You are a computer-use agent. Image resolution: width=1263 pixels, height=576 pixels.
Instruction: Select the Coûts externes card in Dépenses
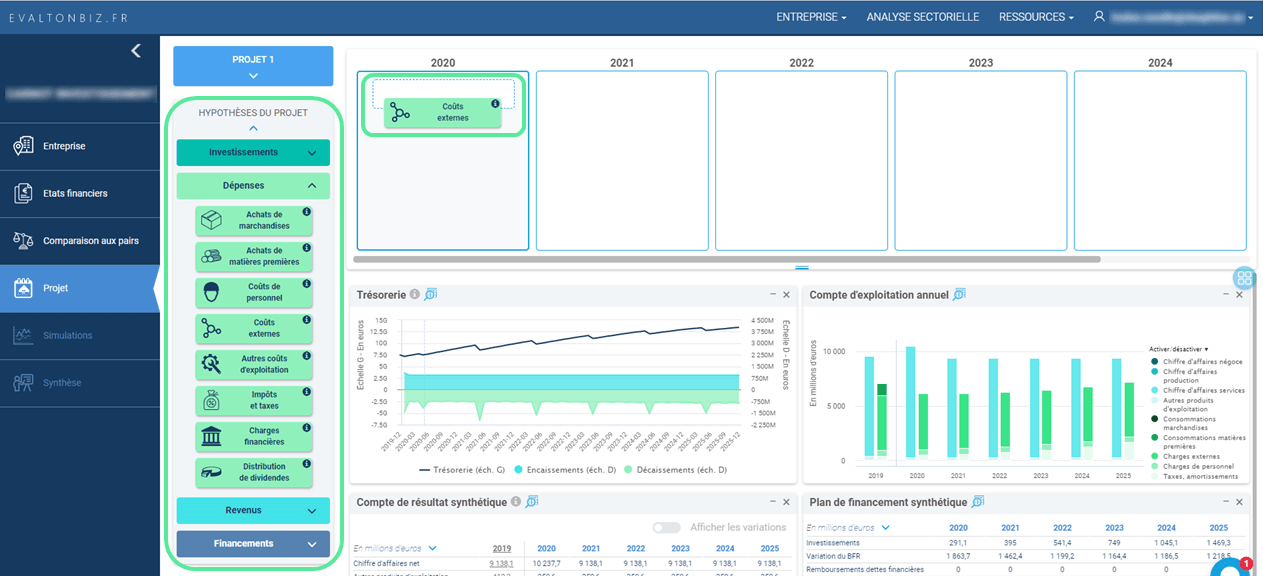point(254,329)
